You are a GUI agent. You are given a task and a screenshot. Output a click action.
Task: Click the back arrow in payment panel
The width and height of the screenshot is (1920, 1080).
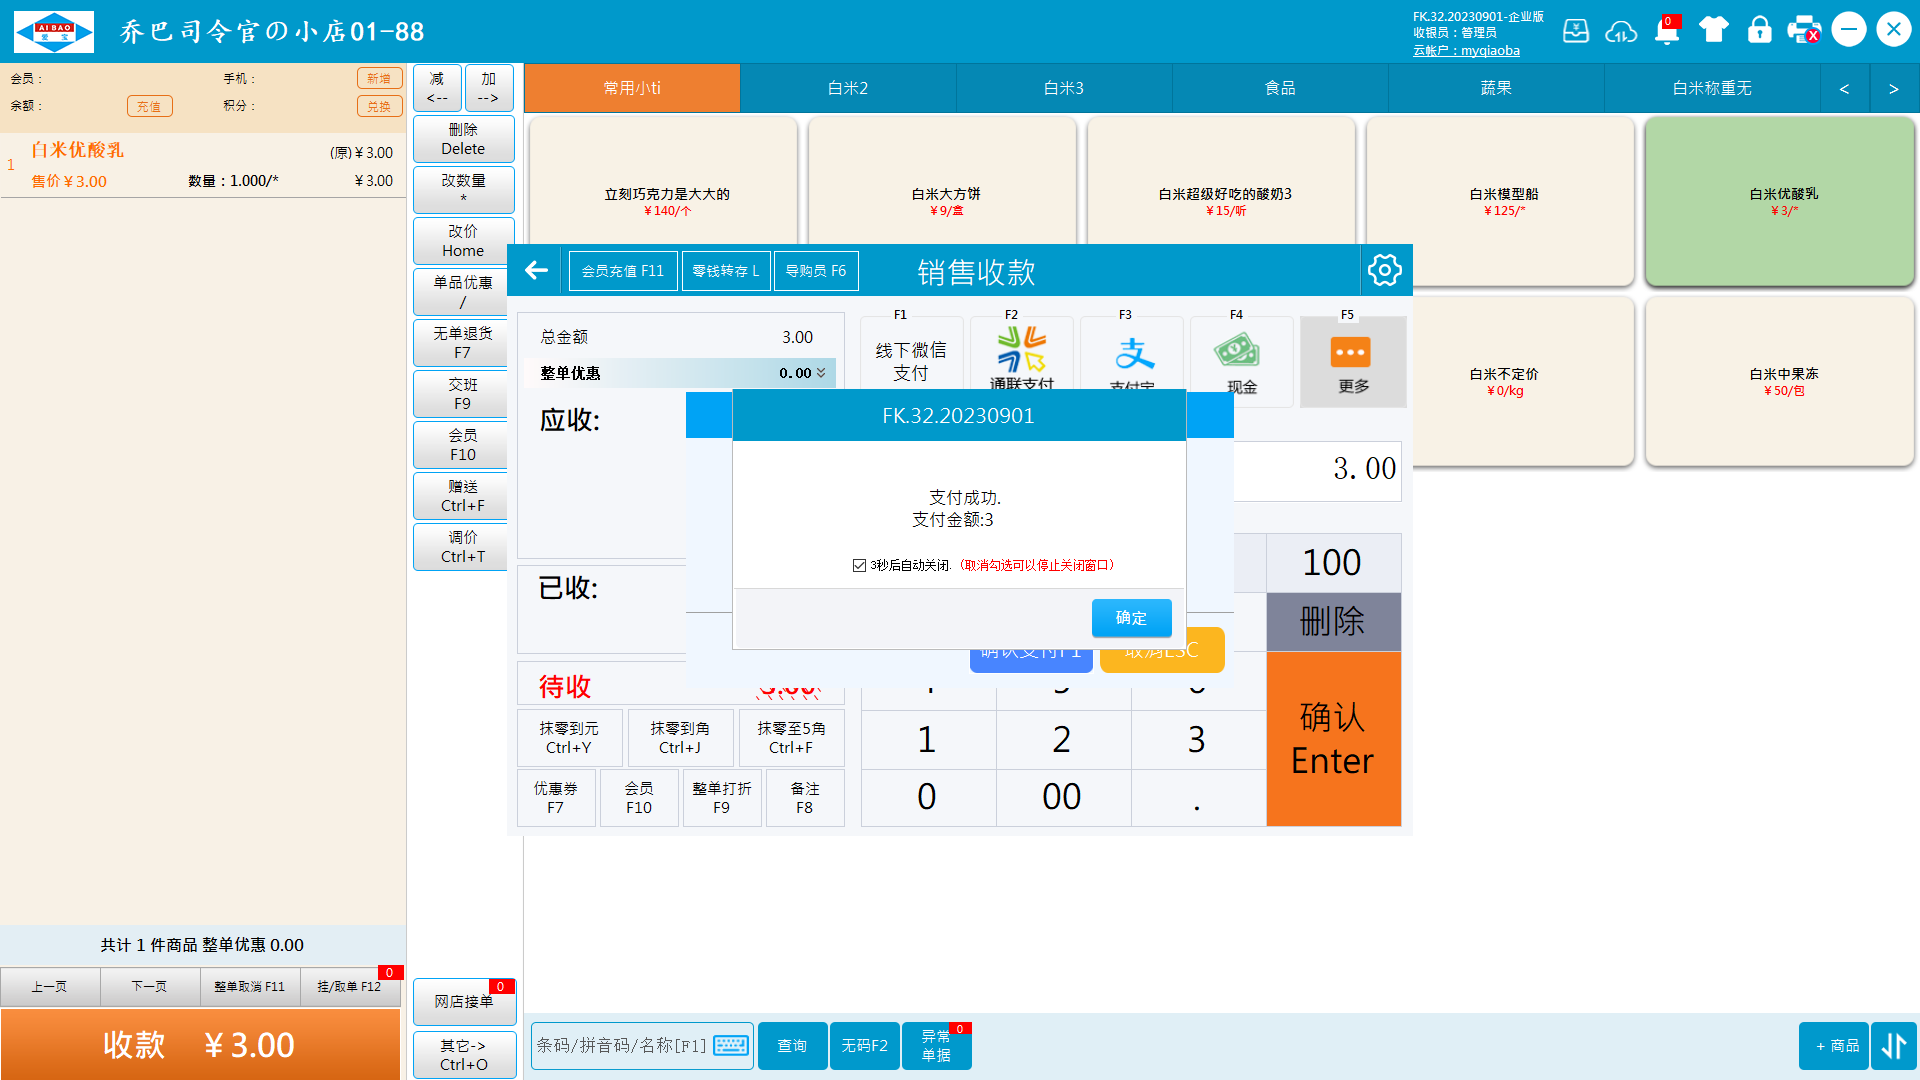[537, 270]
